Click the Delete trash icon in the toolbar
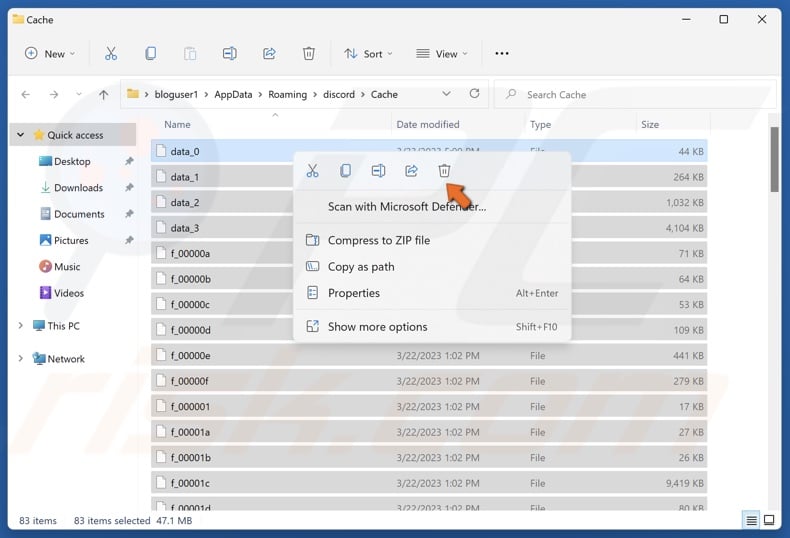This screenshot has height=538, width=790. [309, 53]
